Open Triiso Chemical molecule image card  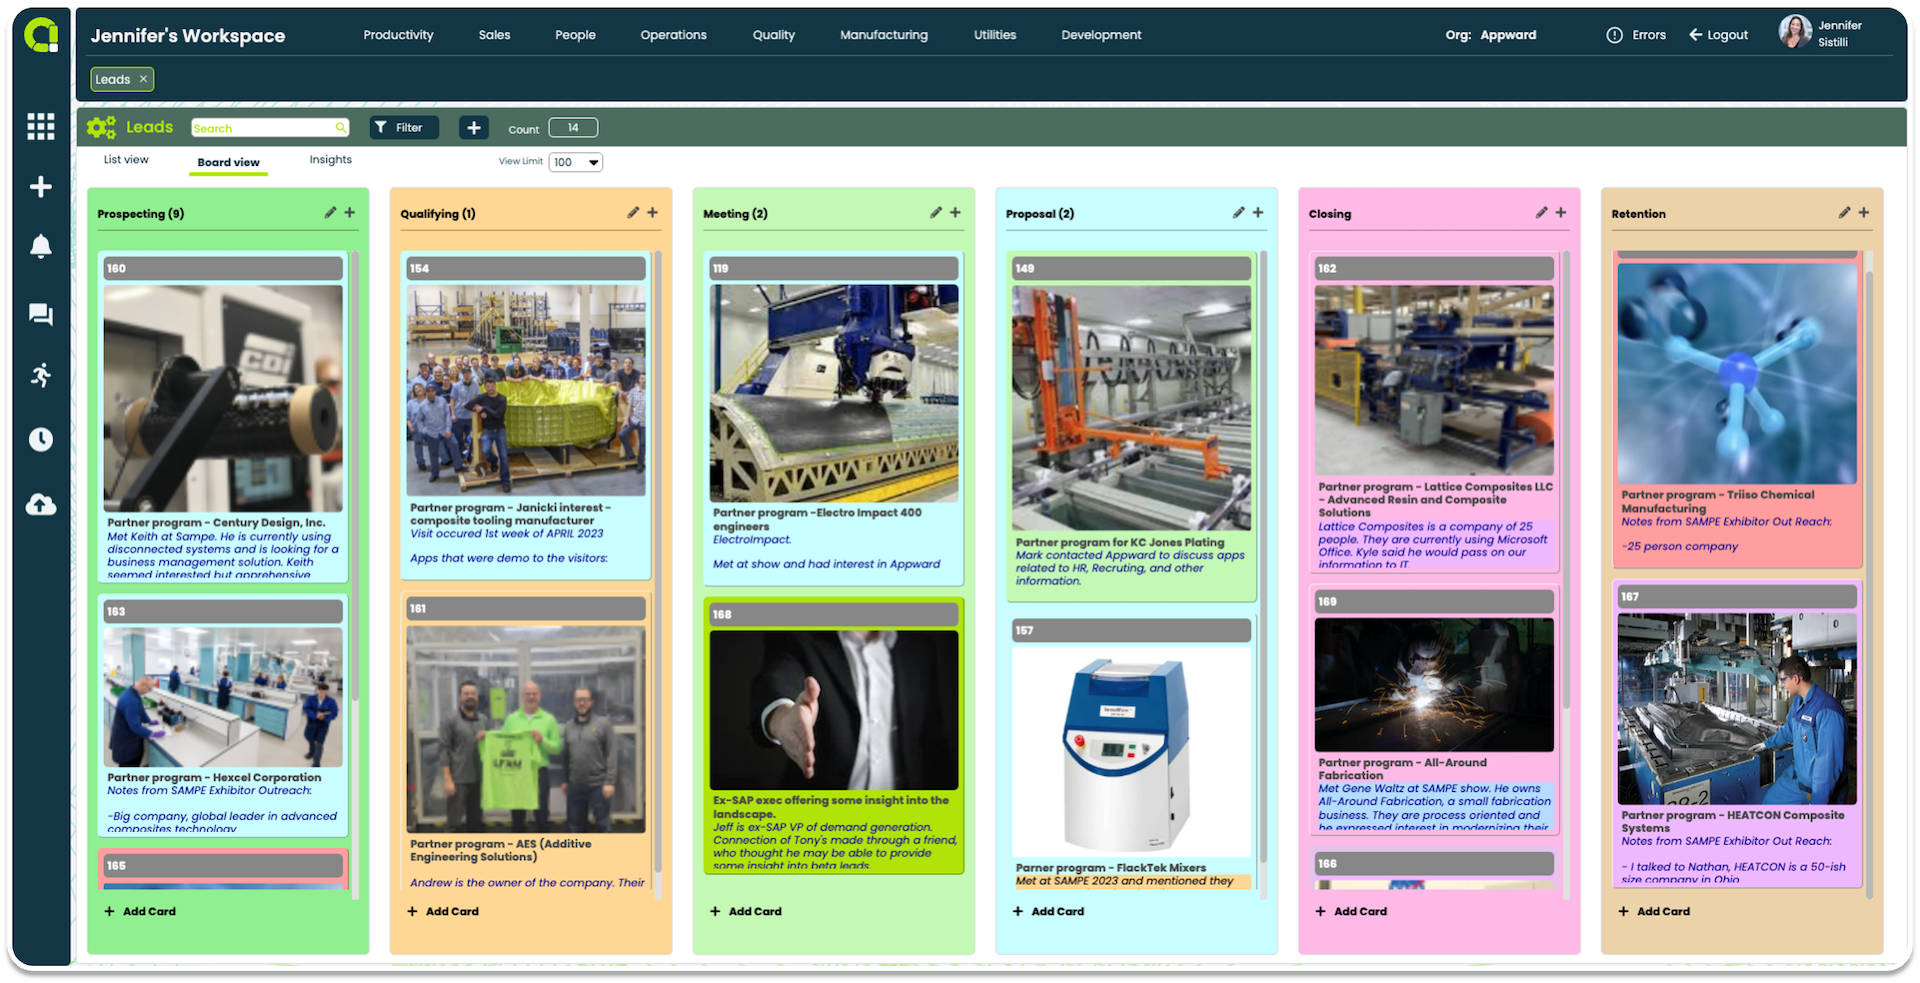tap(1737, 373)
